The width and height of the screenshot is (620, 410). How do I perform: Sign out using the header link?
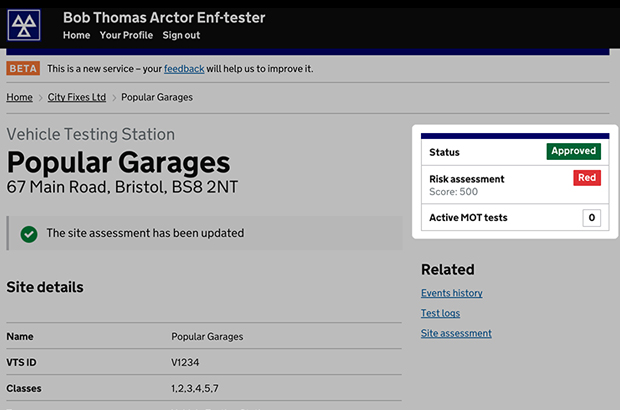181,35
